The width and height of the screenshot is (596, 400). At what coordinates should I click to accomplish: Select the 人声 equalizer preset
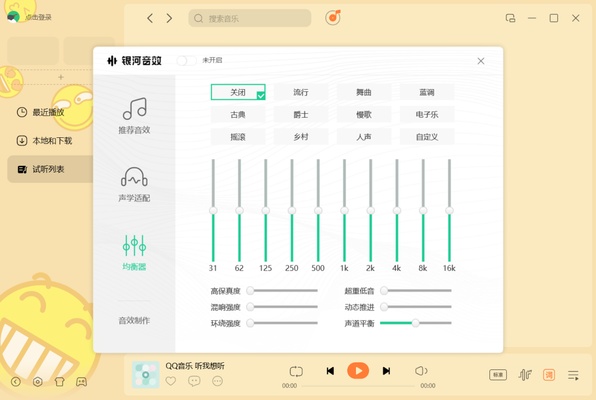pos(364,137)
